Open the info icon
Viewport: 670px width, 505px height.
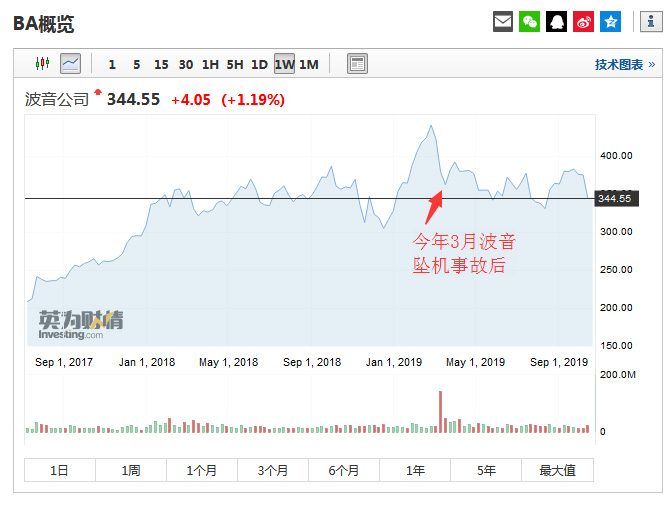[651, 21]
